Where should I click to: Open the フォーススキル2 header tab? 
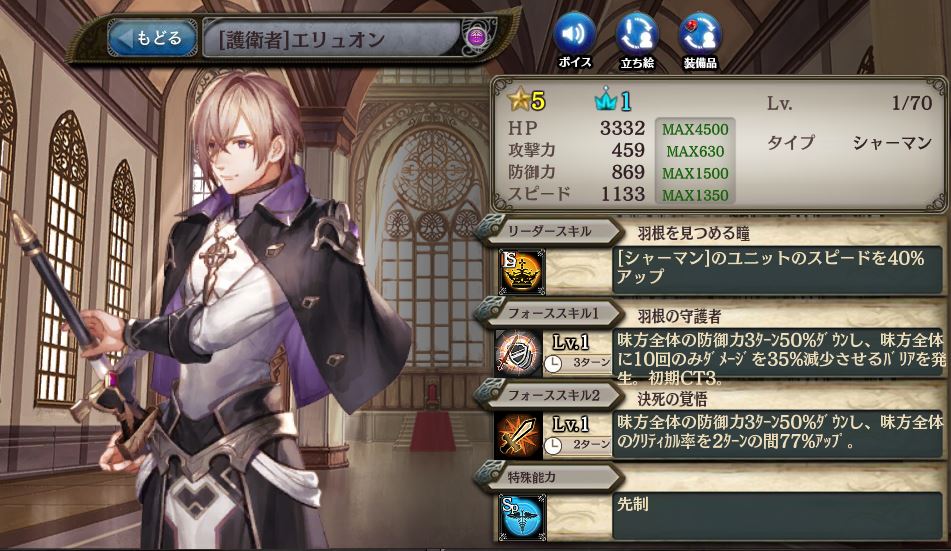point(549,396)
